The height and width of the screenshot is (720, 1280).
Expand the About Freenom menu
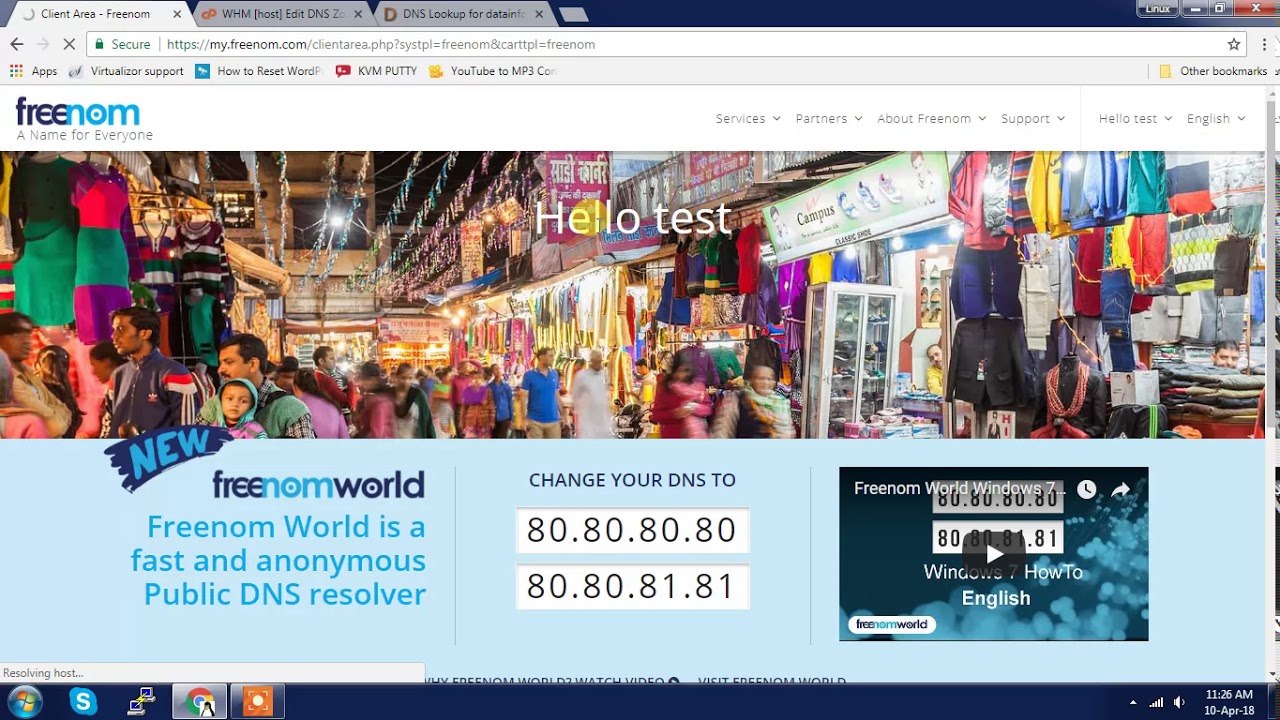coord(932,118)
